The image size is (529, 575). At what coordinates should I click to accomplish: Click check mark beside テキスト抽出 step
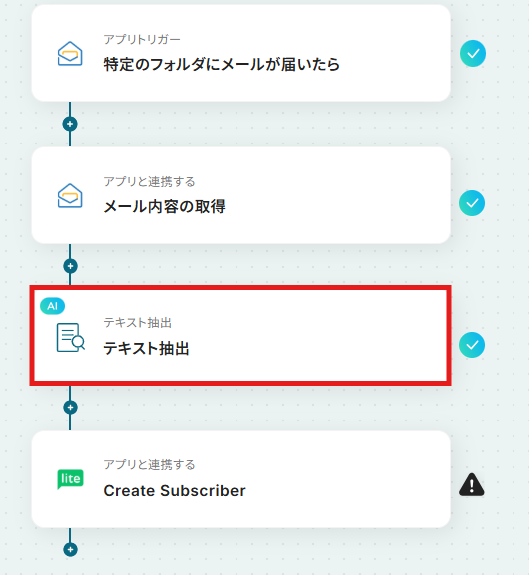[x=472, y=345]
